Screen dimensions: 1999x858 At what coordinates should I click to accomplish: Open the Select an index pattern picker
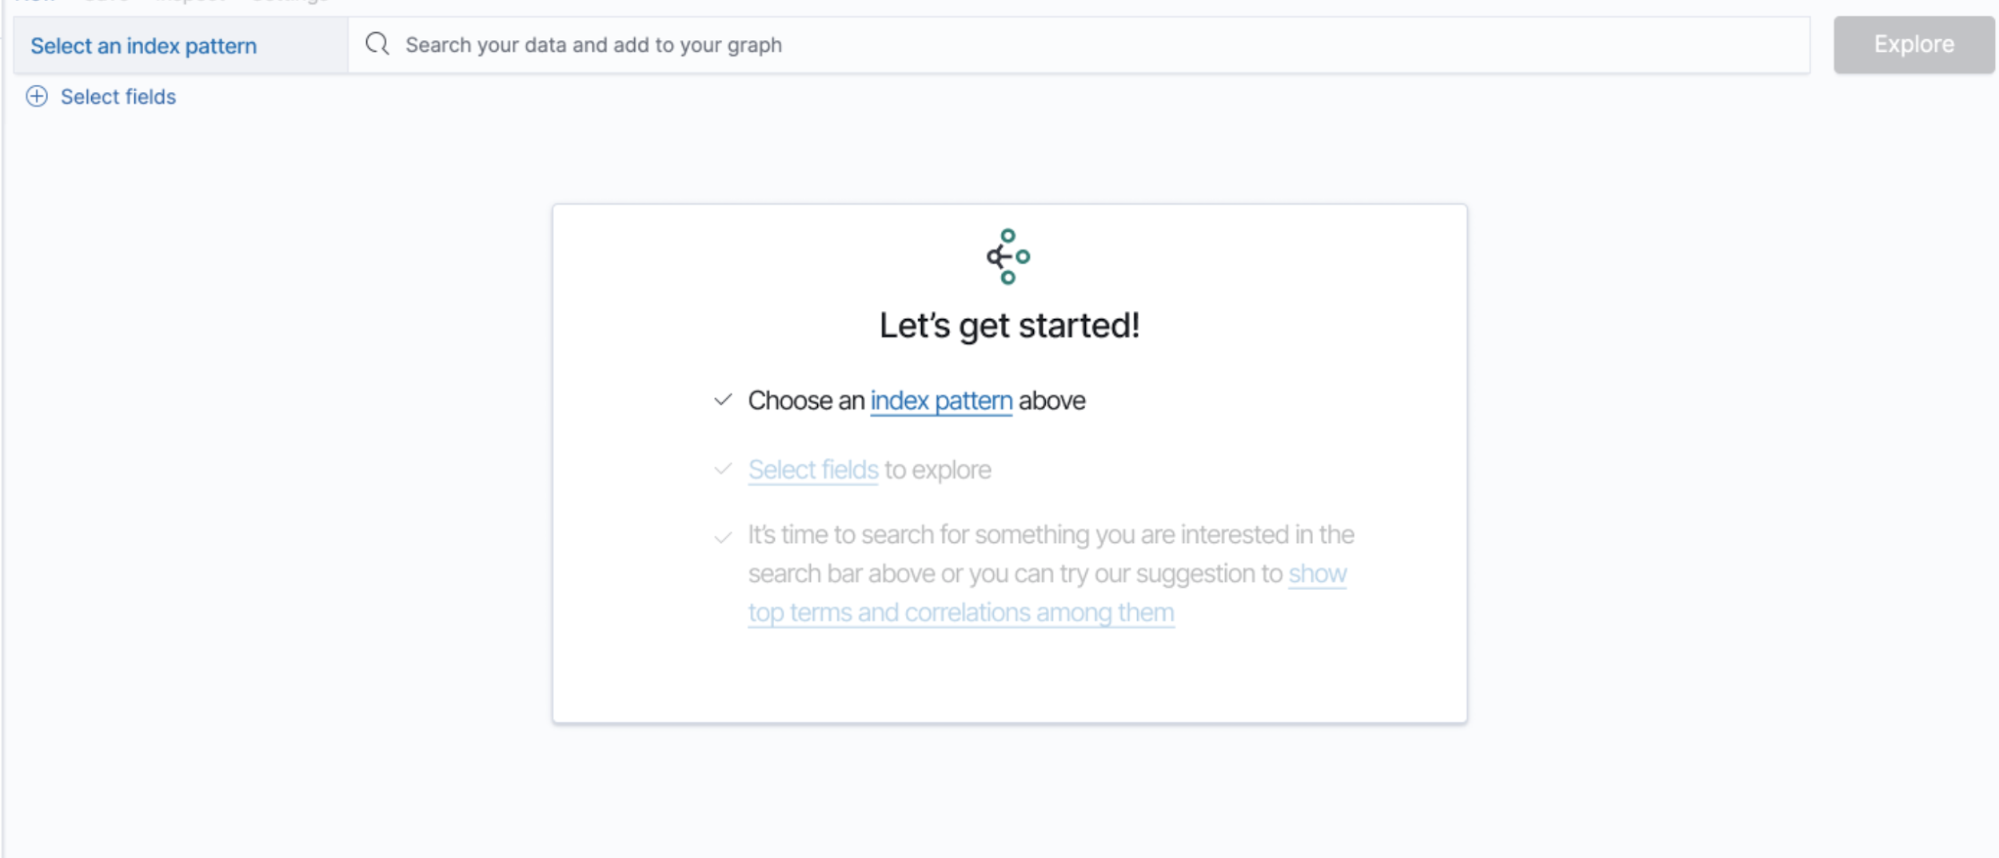click(181, 46)
